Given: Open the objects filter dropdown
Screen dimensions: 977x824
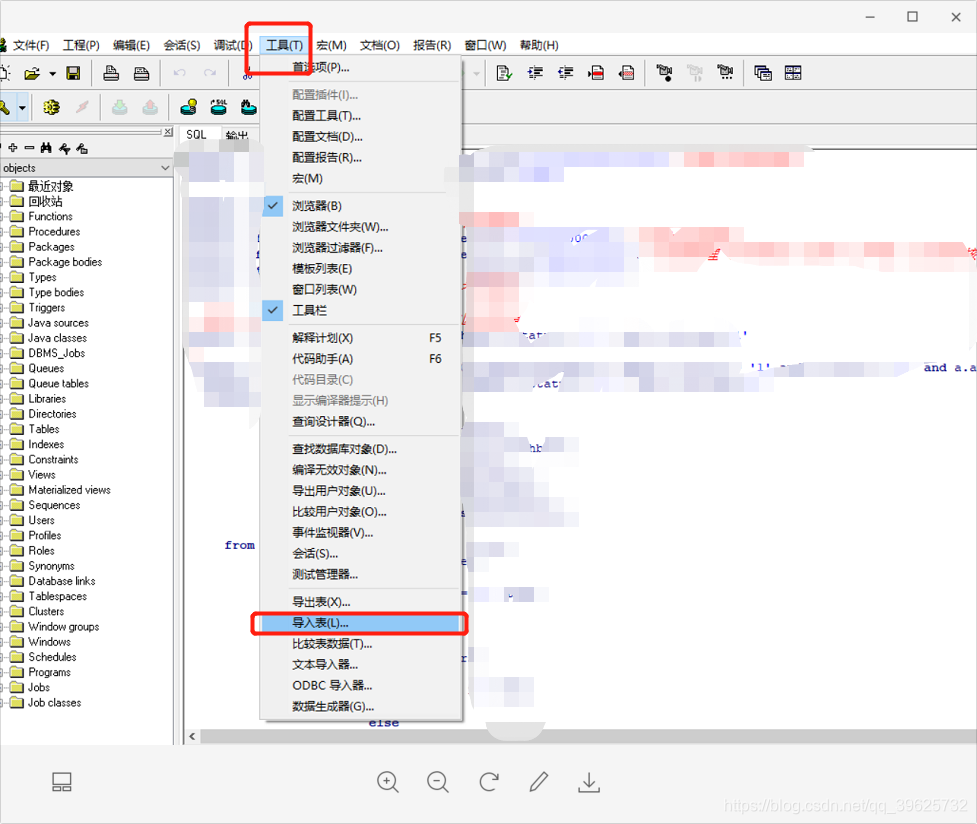Looking at the screenshot, I should click(165, 168).
